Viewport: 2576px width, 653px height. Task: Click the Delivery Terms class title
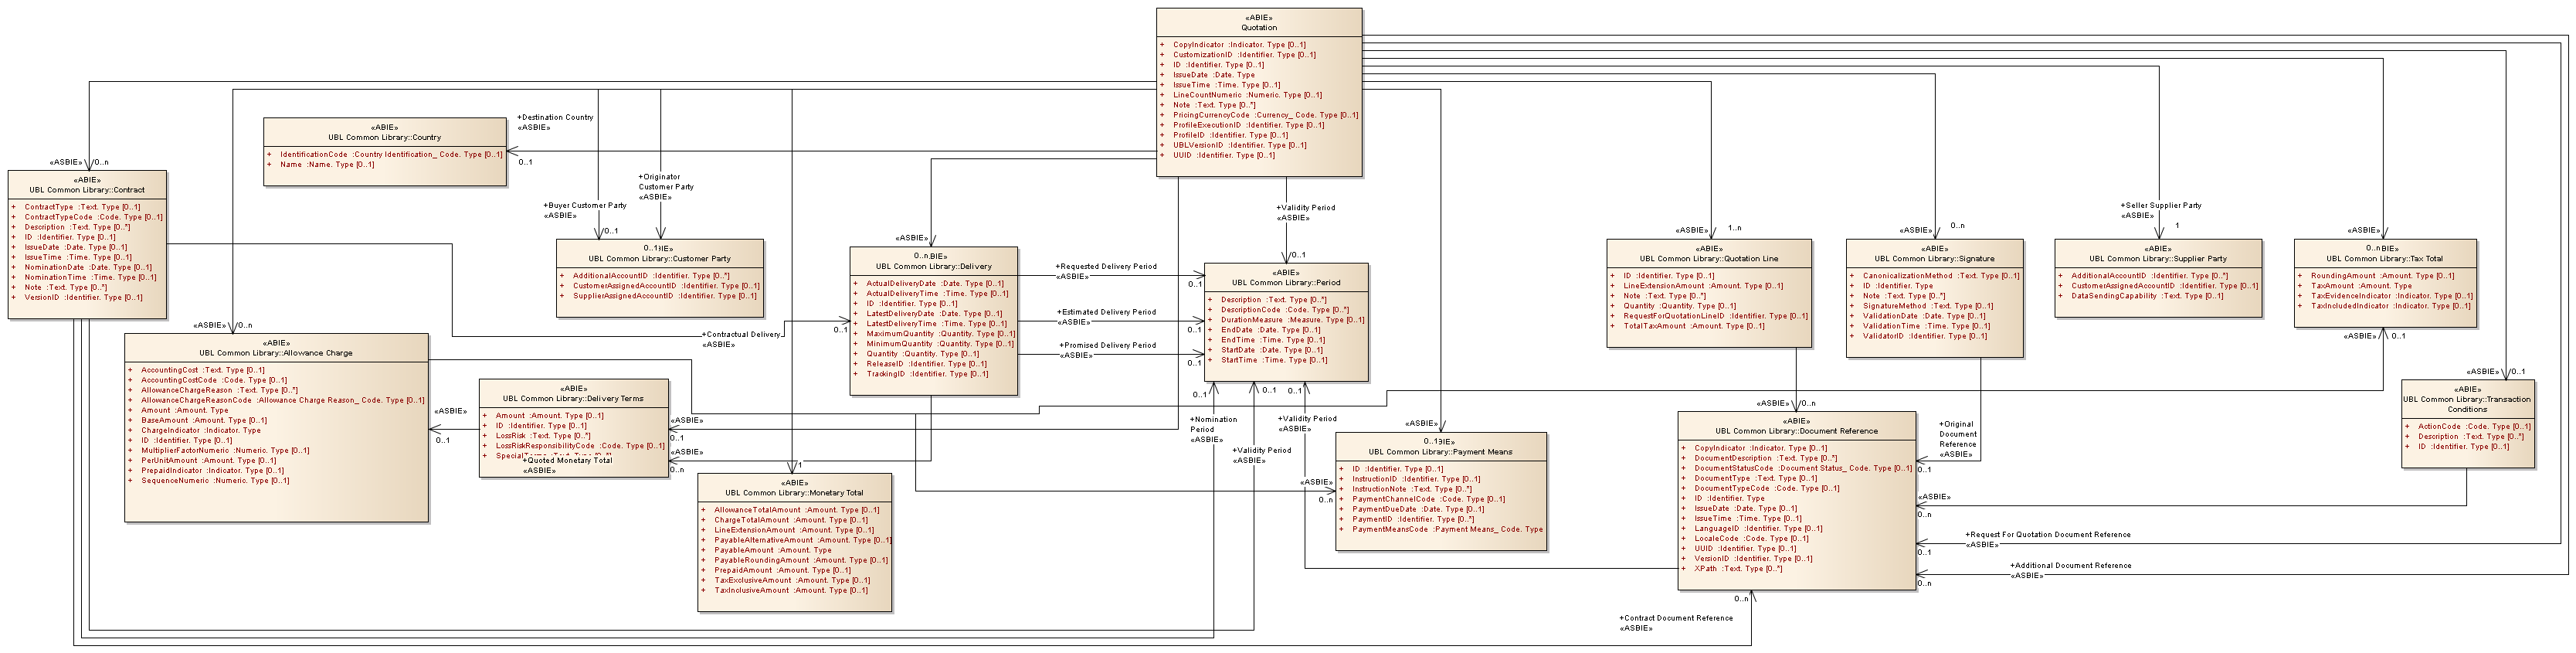573,399
